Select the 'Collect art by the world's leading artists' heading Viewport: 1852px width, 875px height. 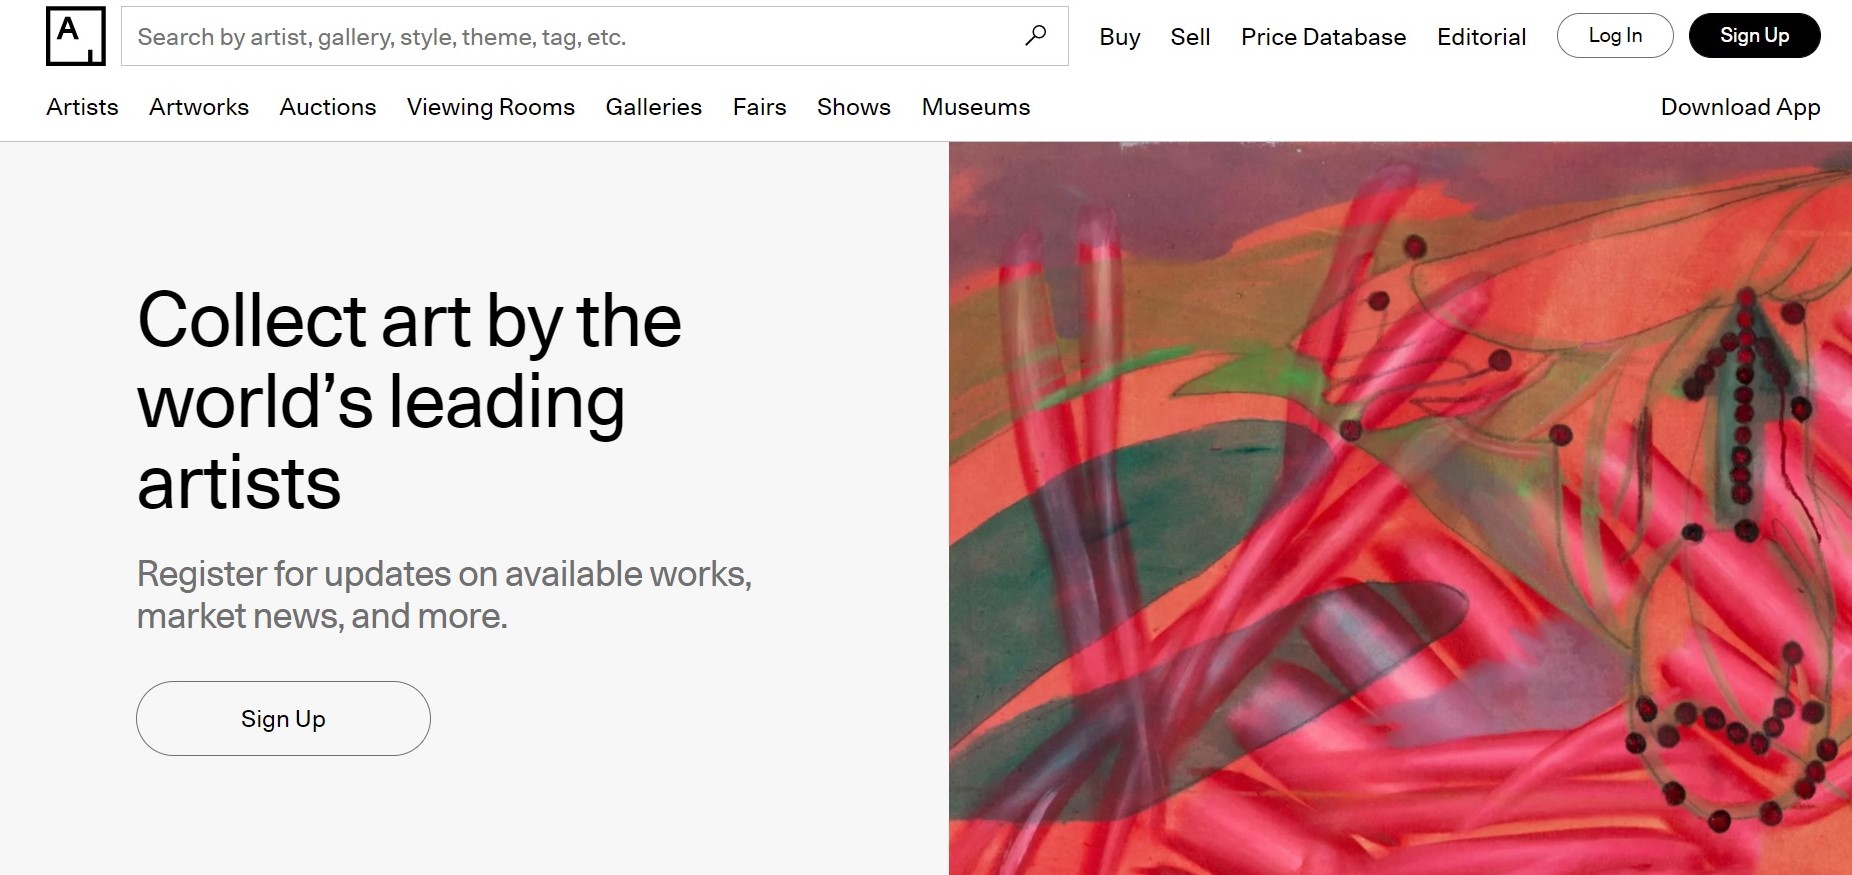tap(409, 400)
